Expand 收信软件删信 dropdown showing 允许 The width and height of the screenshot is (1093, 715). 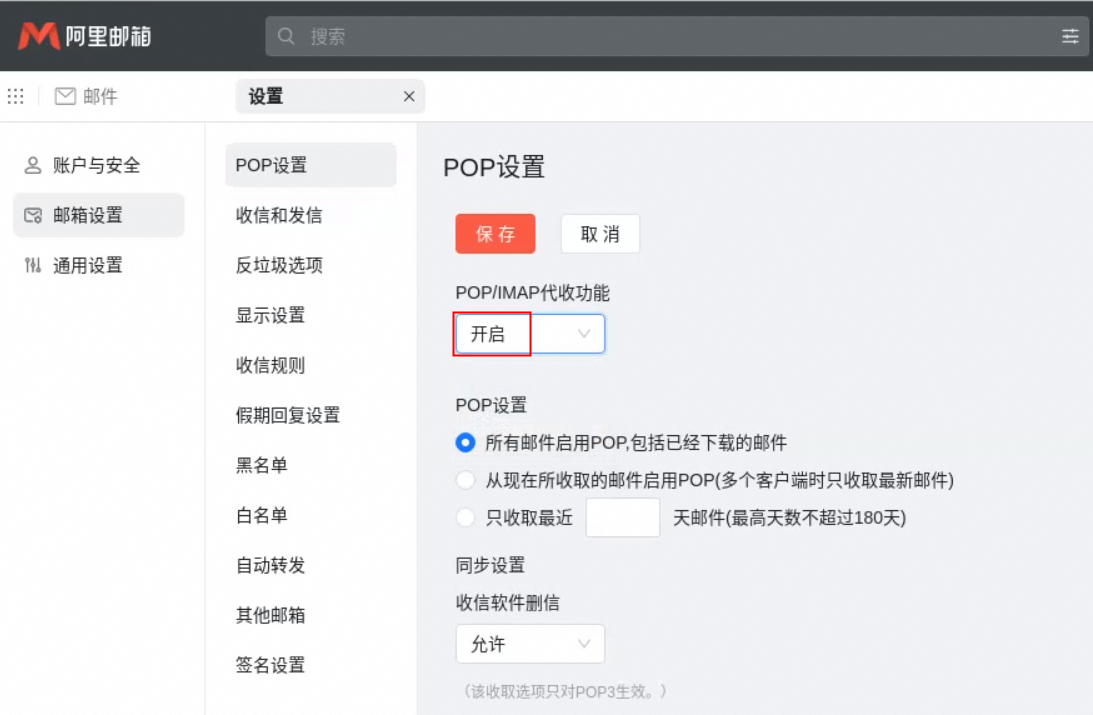[x=530, y=644]
